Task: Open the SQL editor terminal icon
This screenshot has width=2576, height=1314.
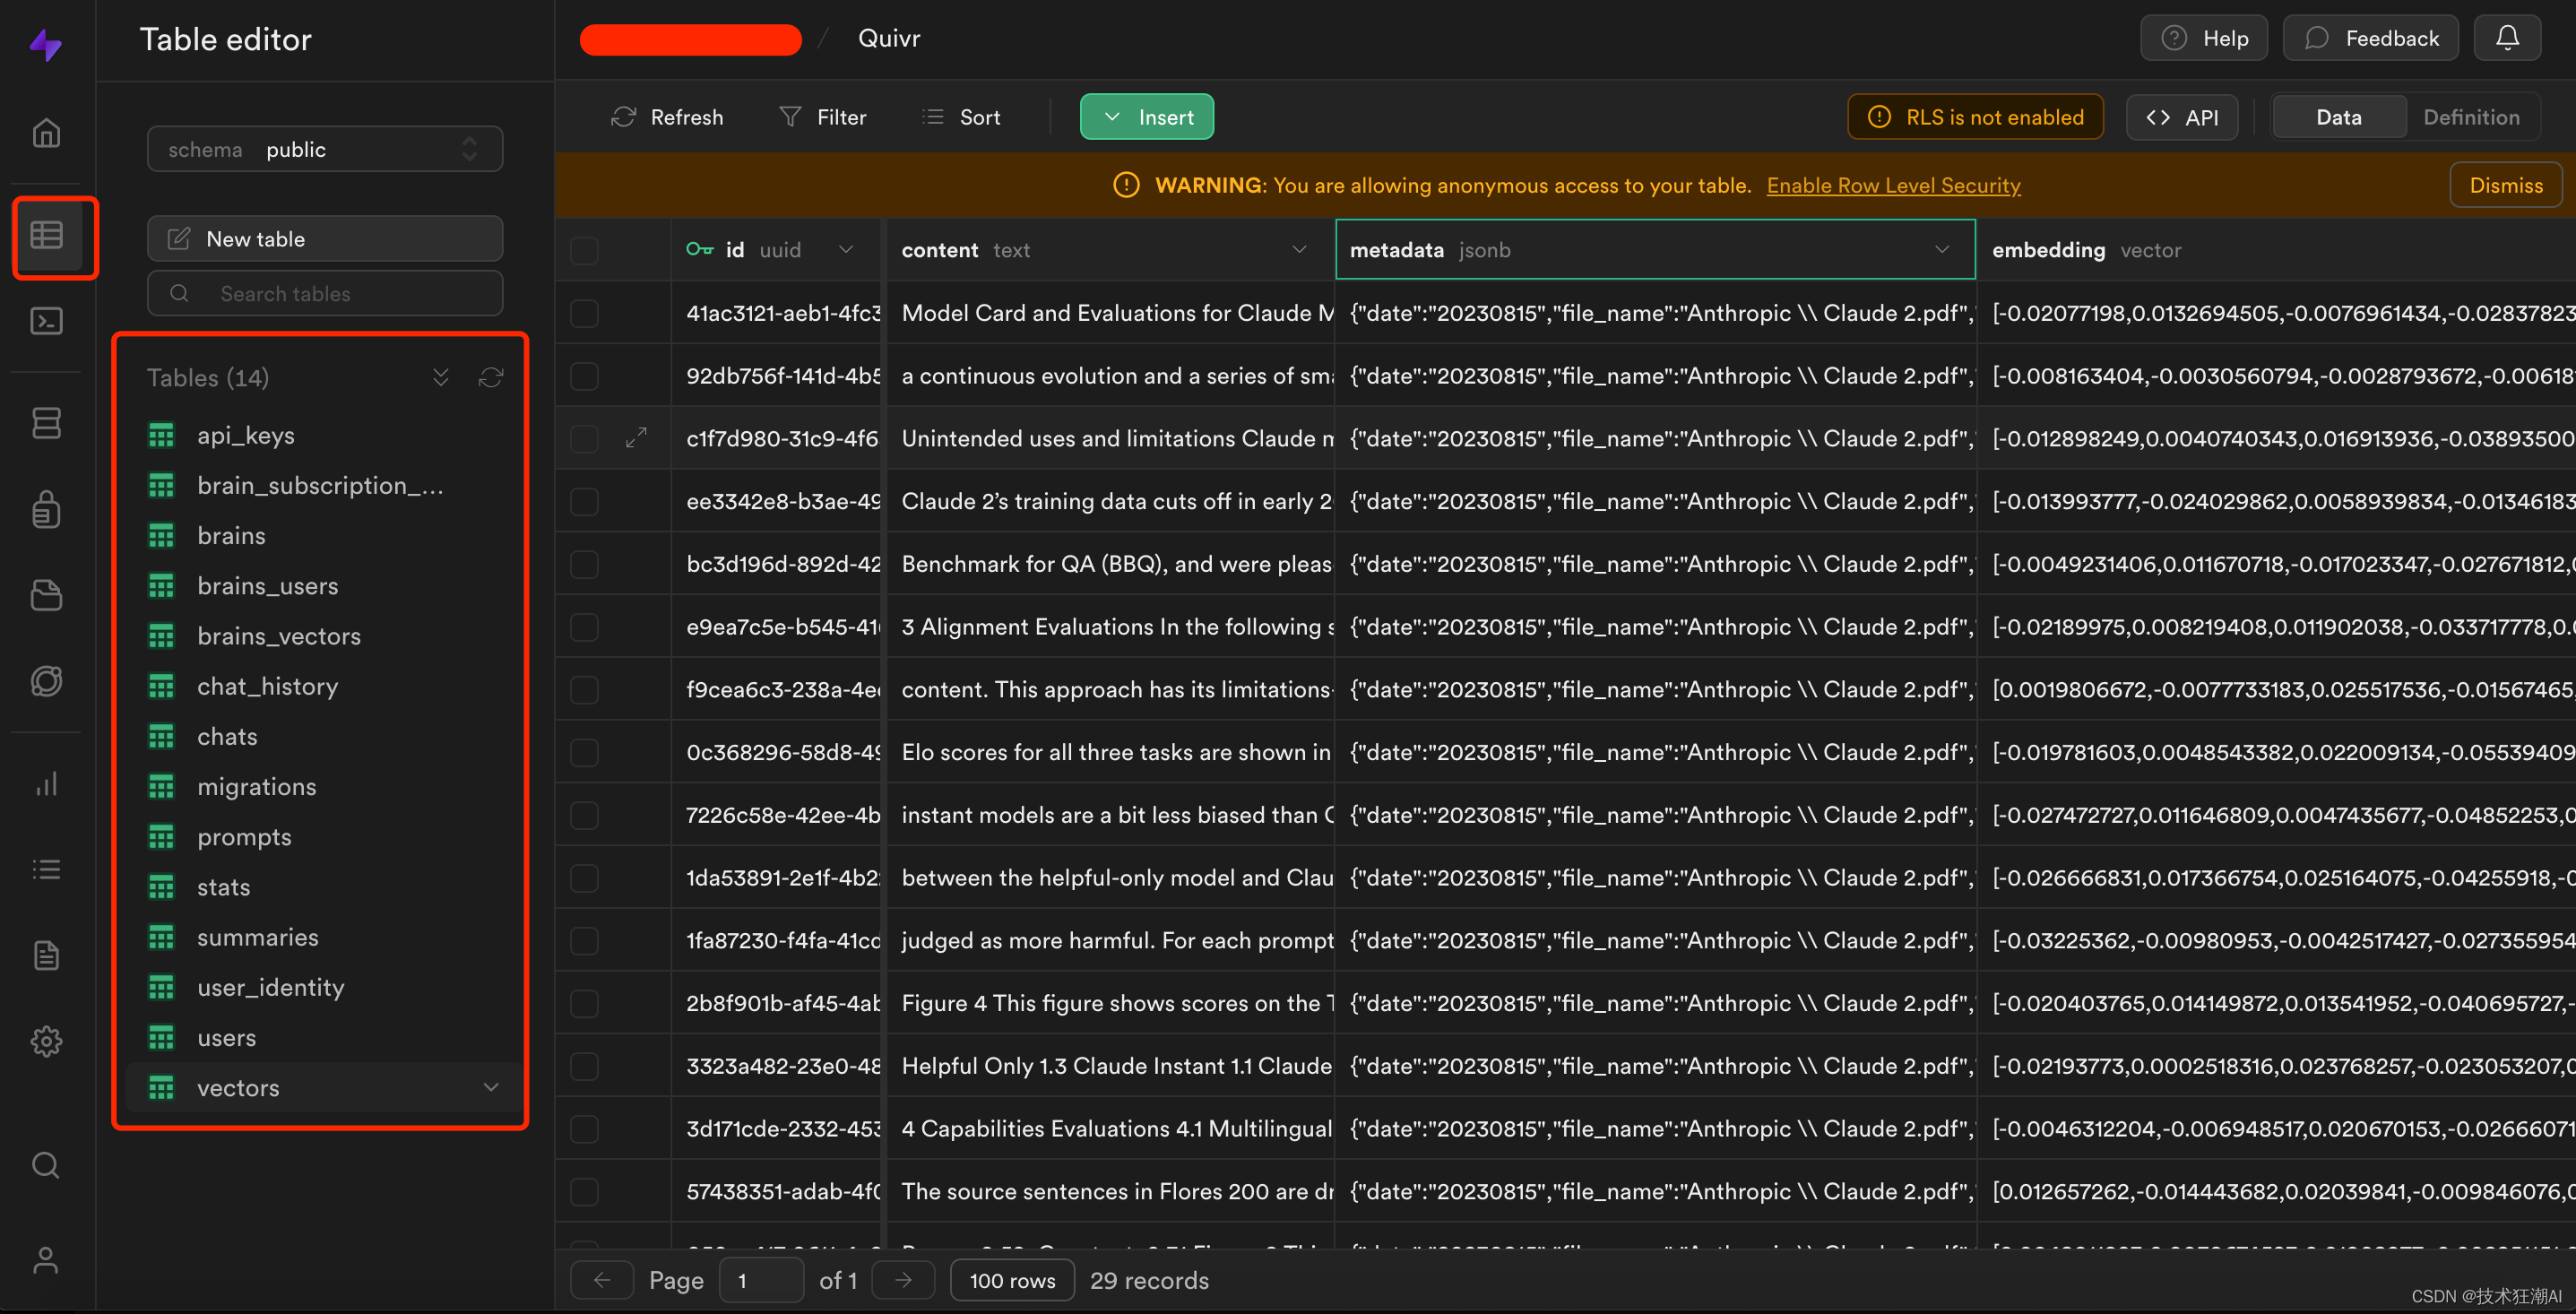Action: click(x=46, y=321)
